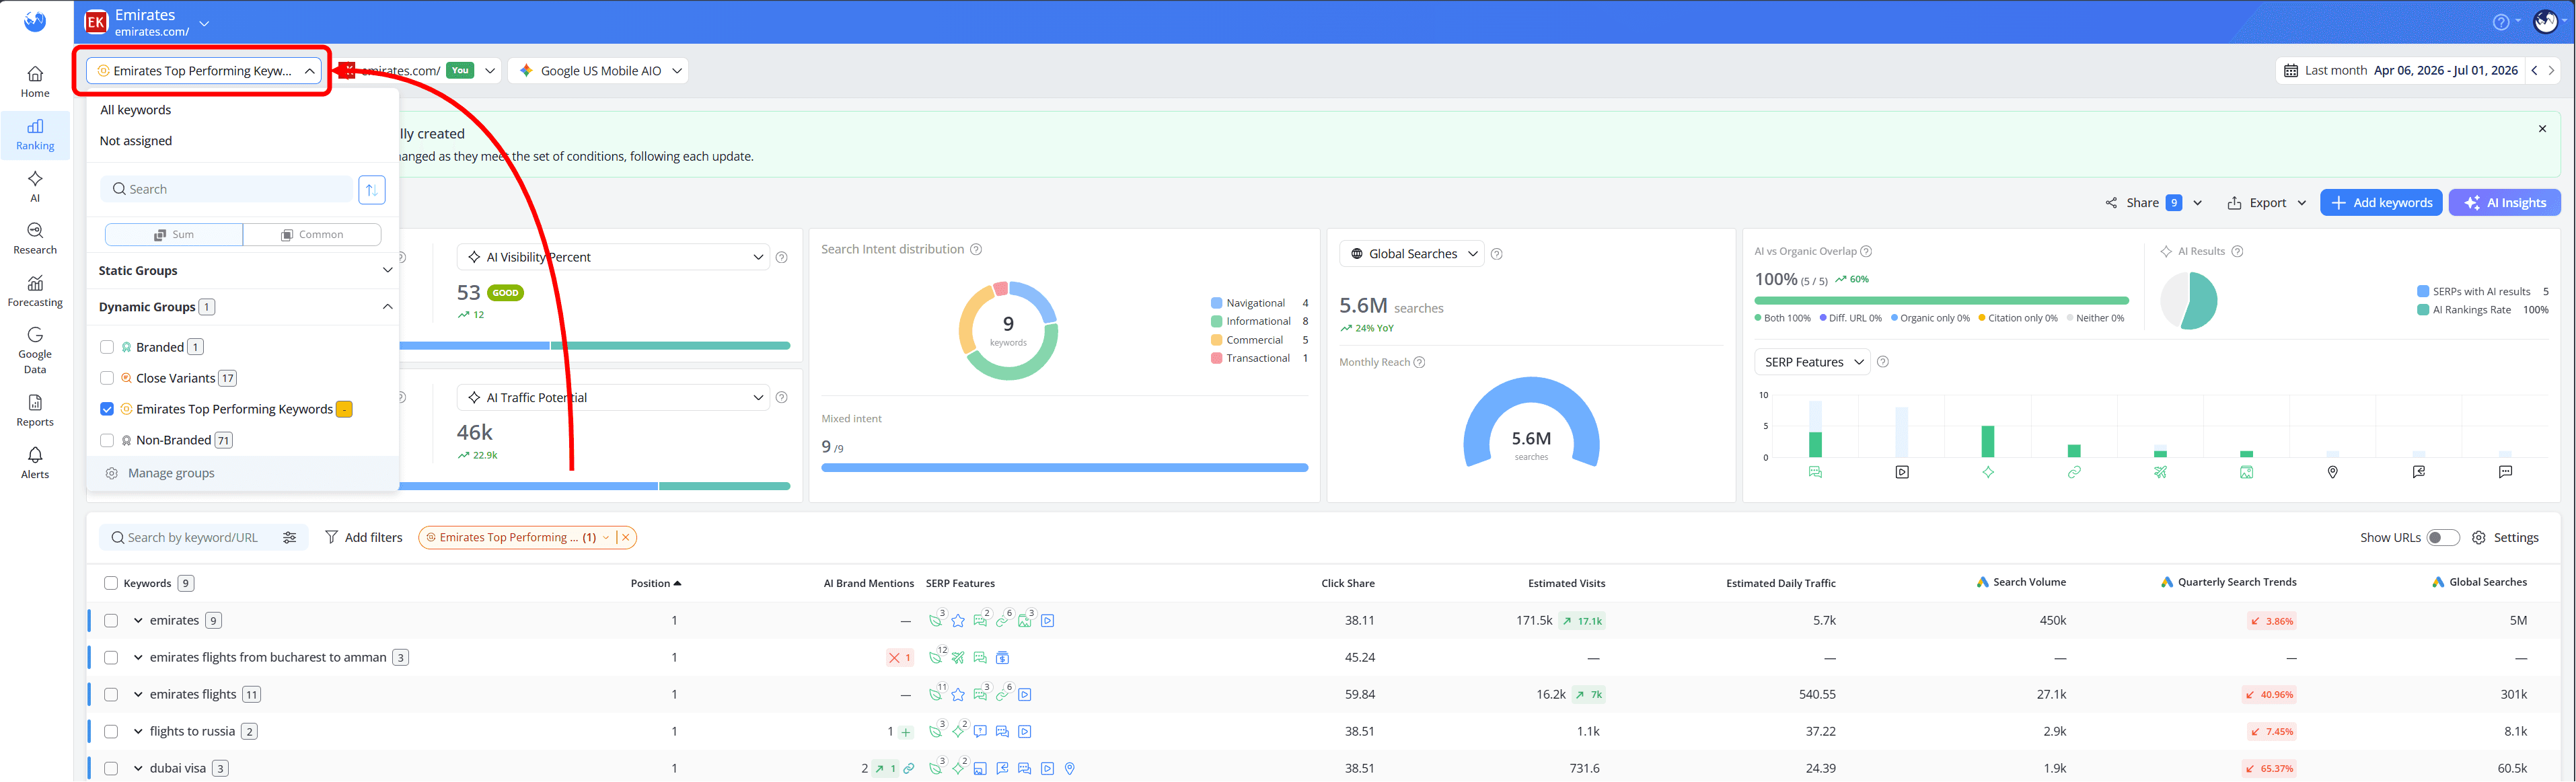Image resolution: width=2576 pixels, height=782 pixels.
Task: Open Research from the sidebar
Action: coord(35,239)
